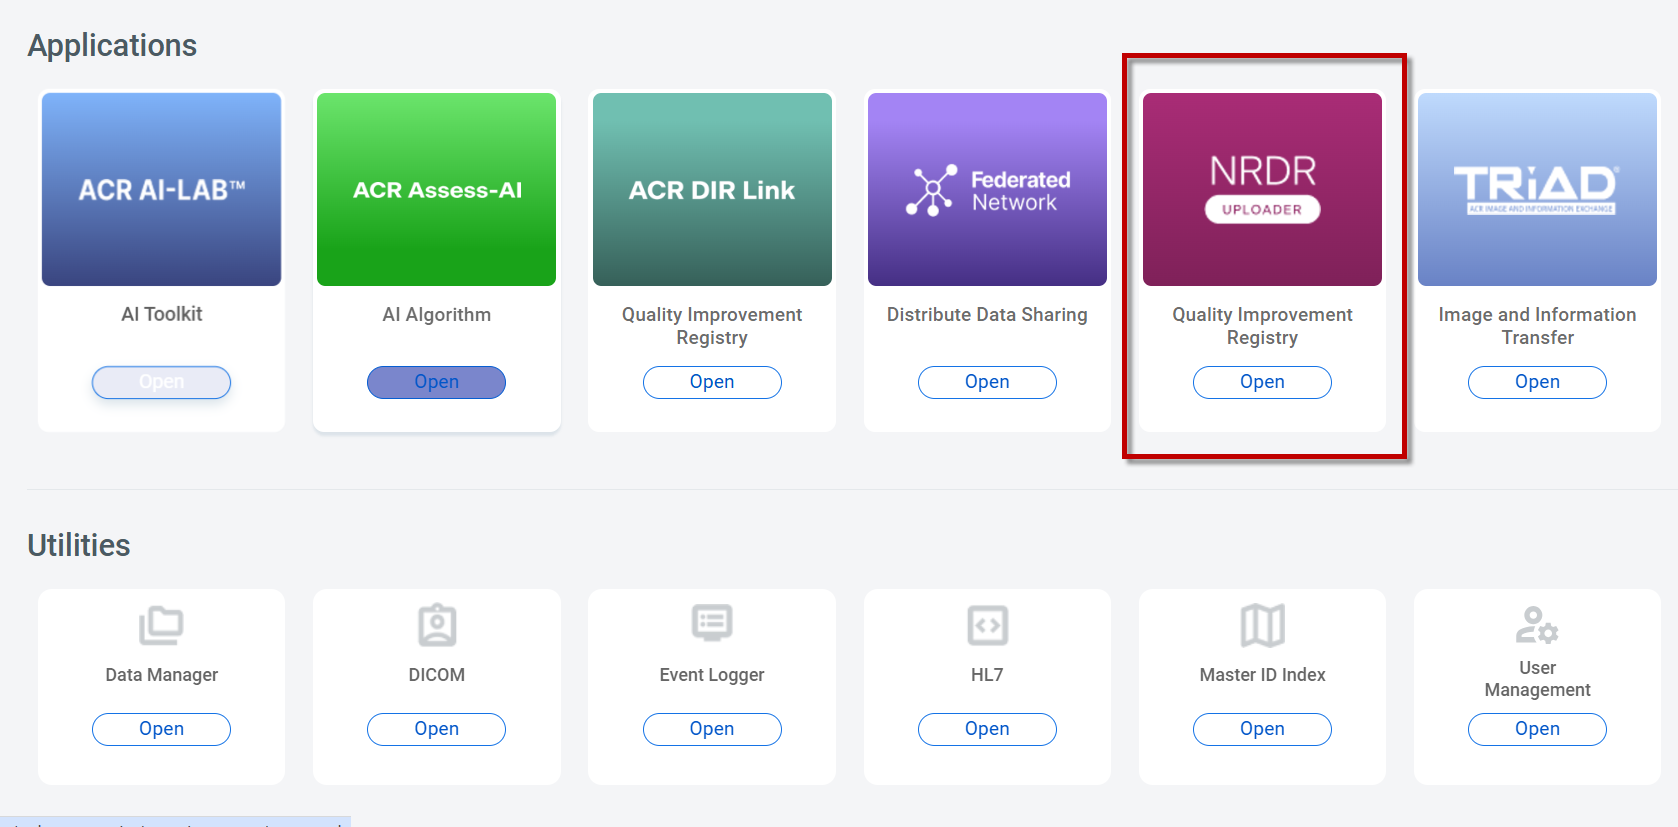The height and width of the screenshot is (827, 1678).
Task: Click the Master ID Index label
Action: (1262, 675)
